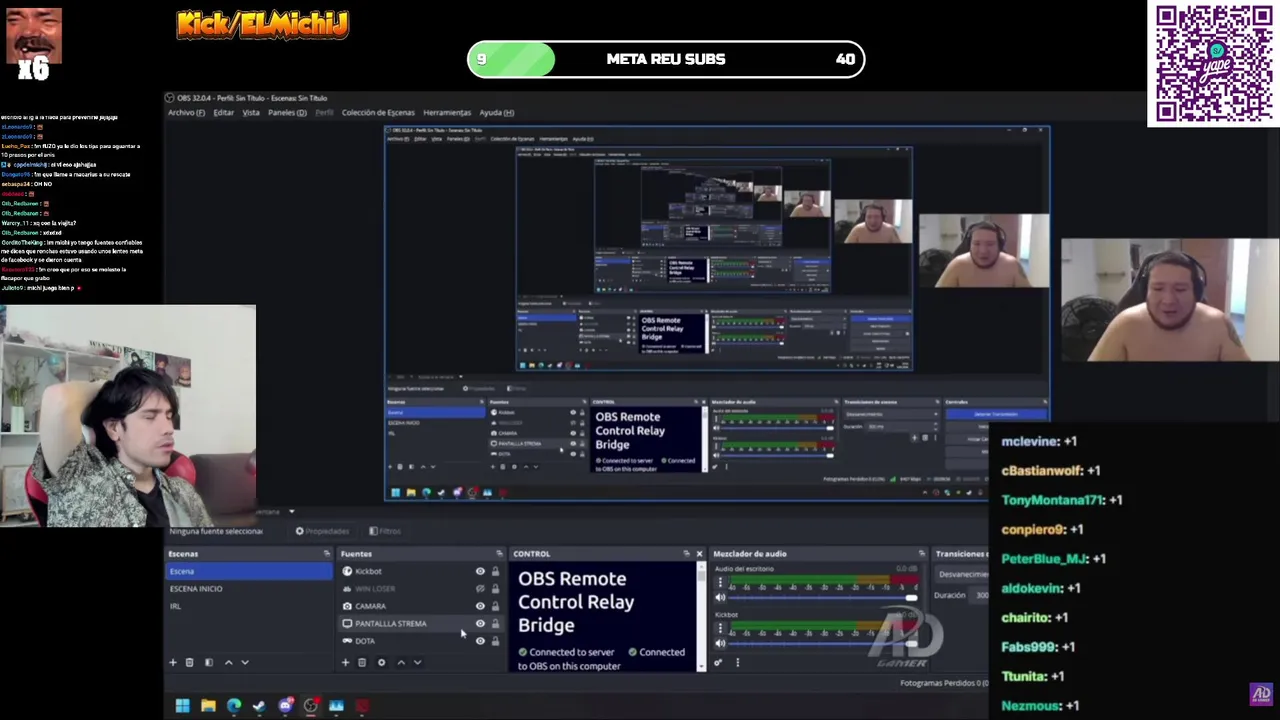This screenshot has width=1280, height=720.
Task: Open the scene filters icon in the Escenas toolbar
Action: [208, 662]
